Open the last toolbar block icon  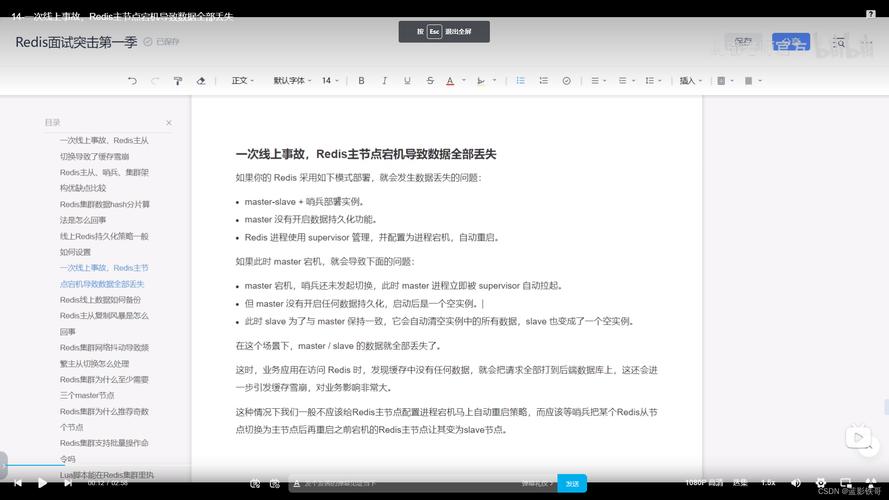(753, 80)
